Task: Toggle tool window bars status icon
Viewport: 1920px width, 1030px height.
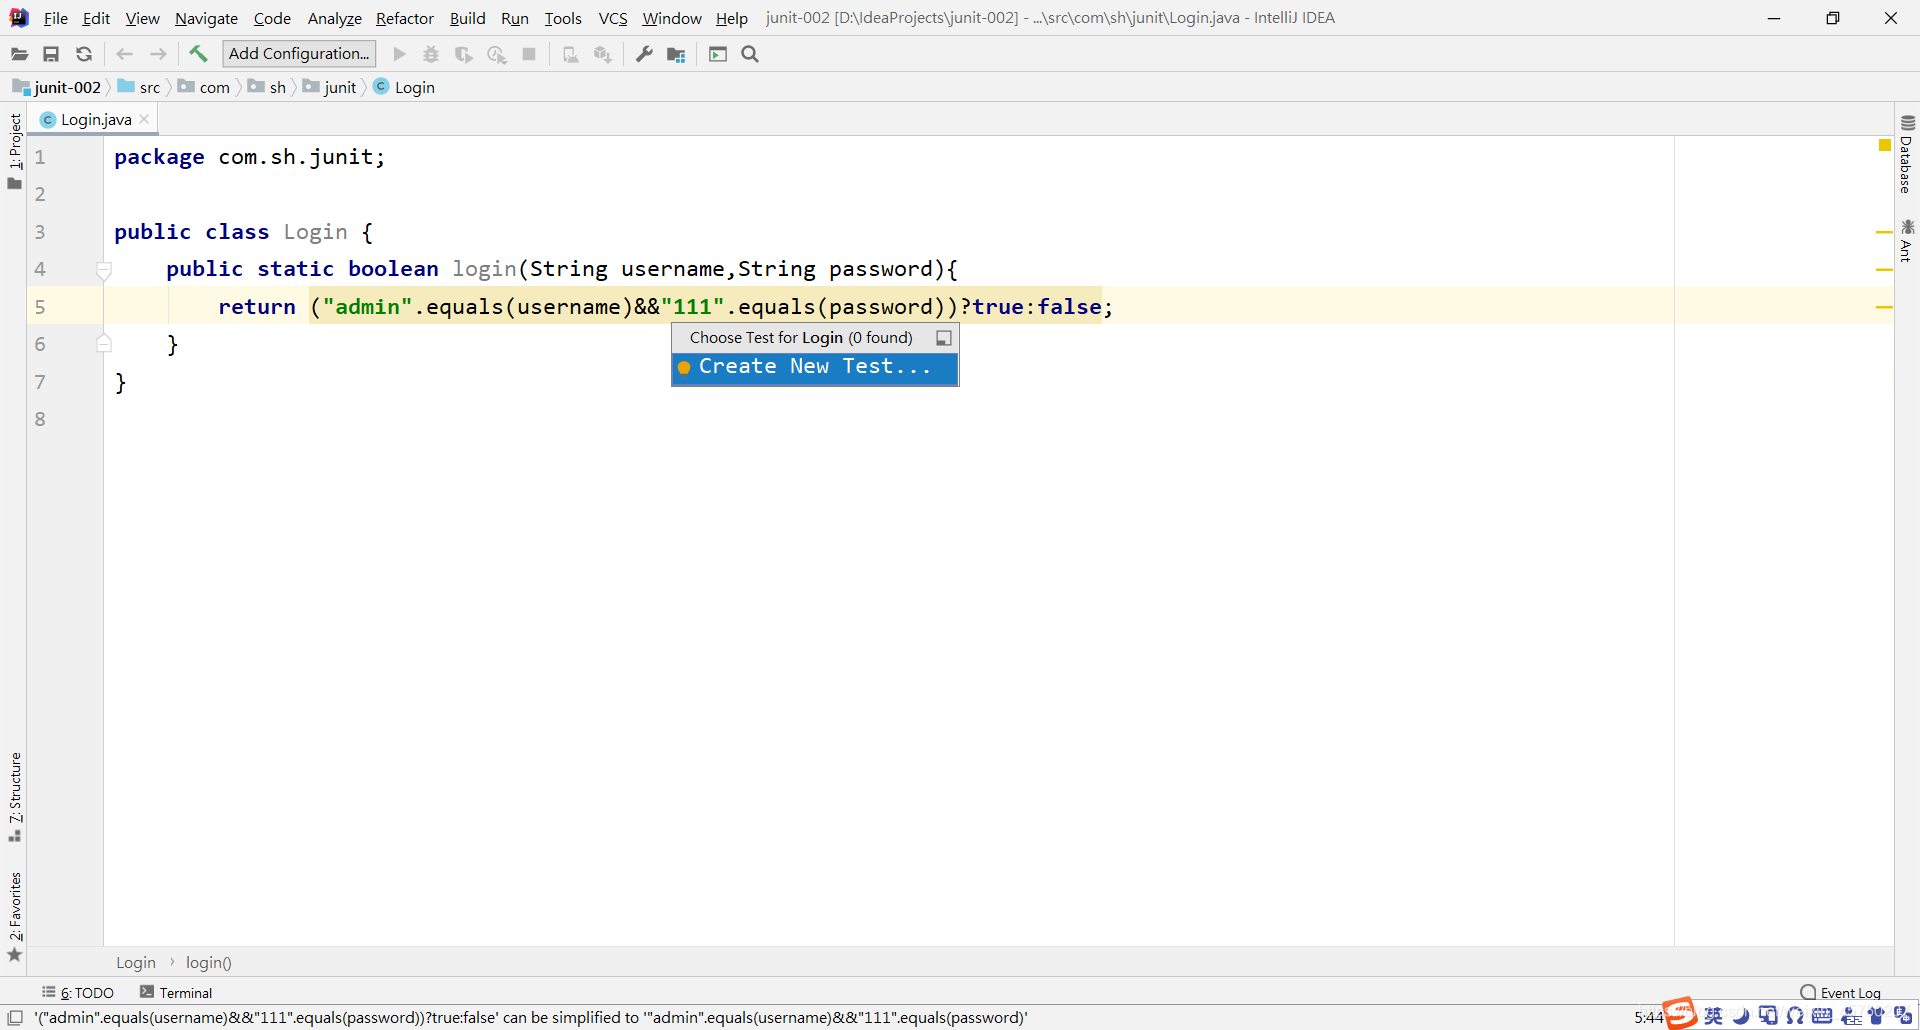Action: click(15, 1017)
